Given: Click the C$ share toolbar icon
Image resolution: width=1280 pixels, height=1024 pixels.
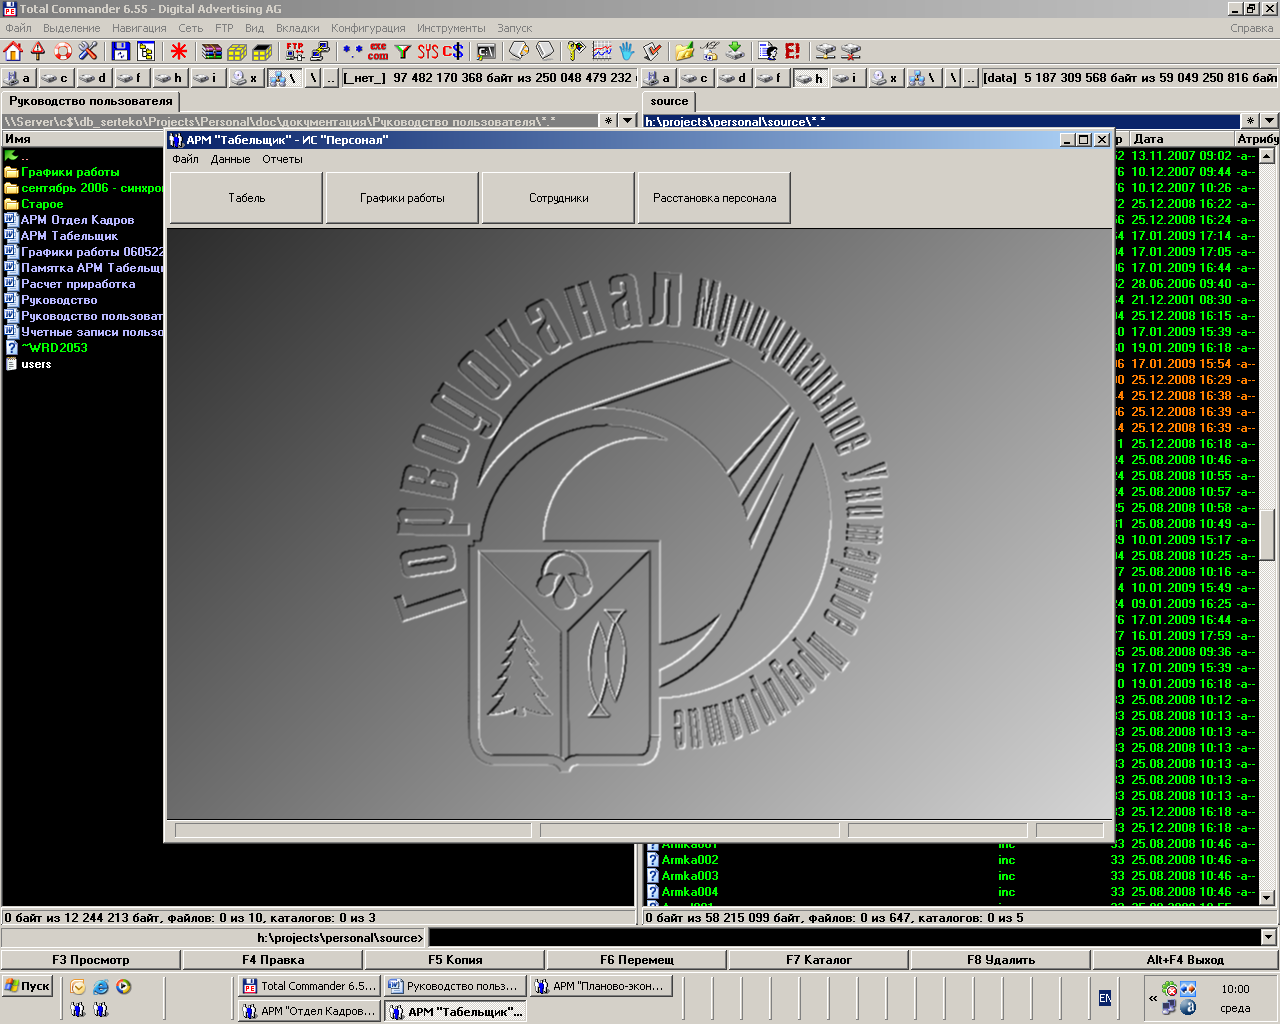Looking at the screenshot, I should pos(453,51).
